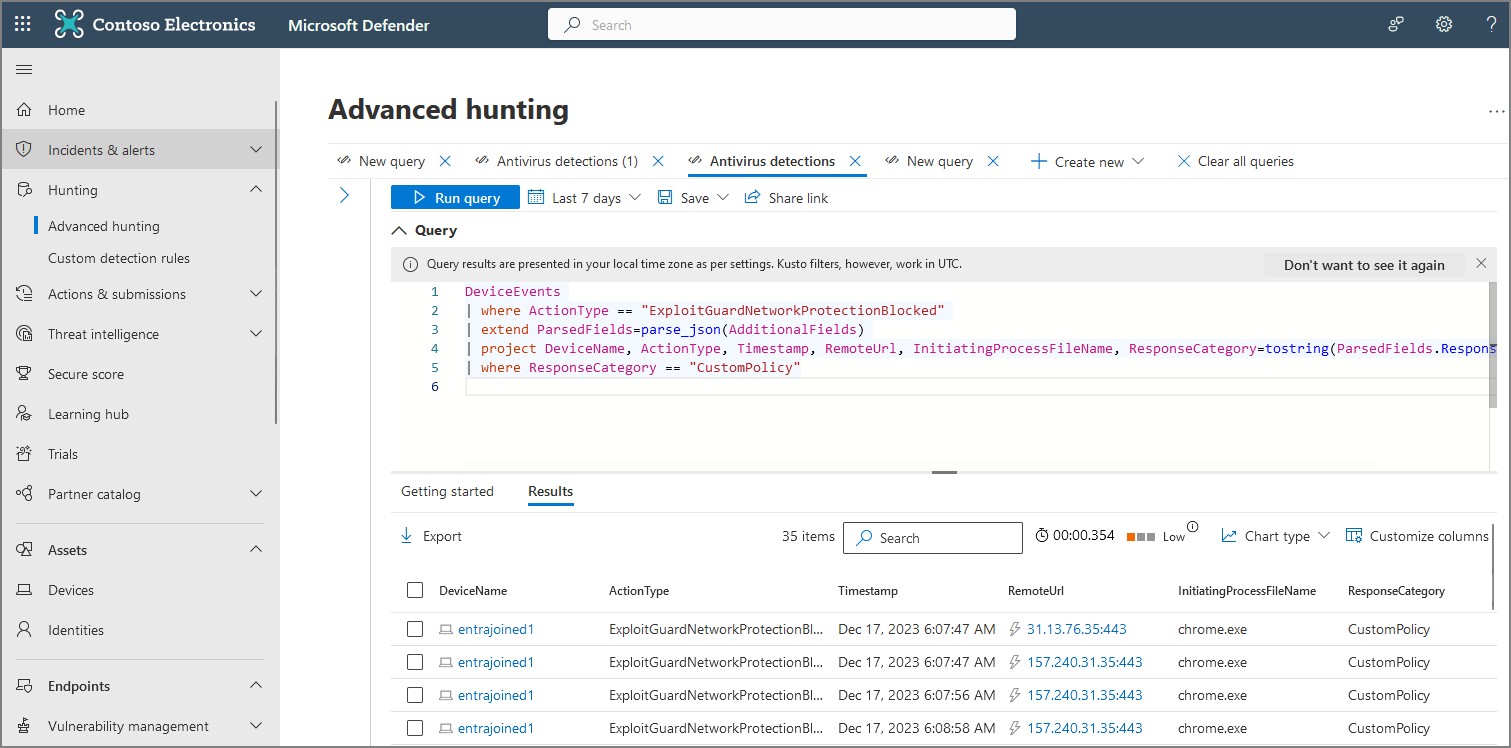Click the info icon next to Low

1192,527
